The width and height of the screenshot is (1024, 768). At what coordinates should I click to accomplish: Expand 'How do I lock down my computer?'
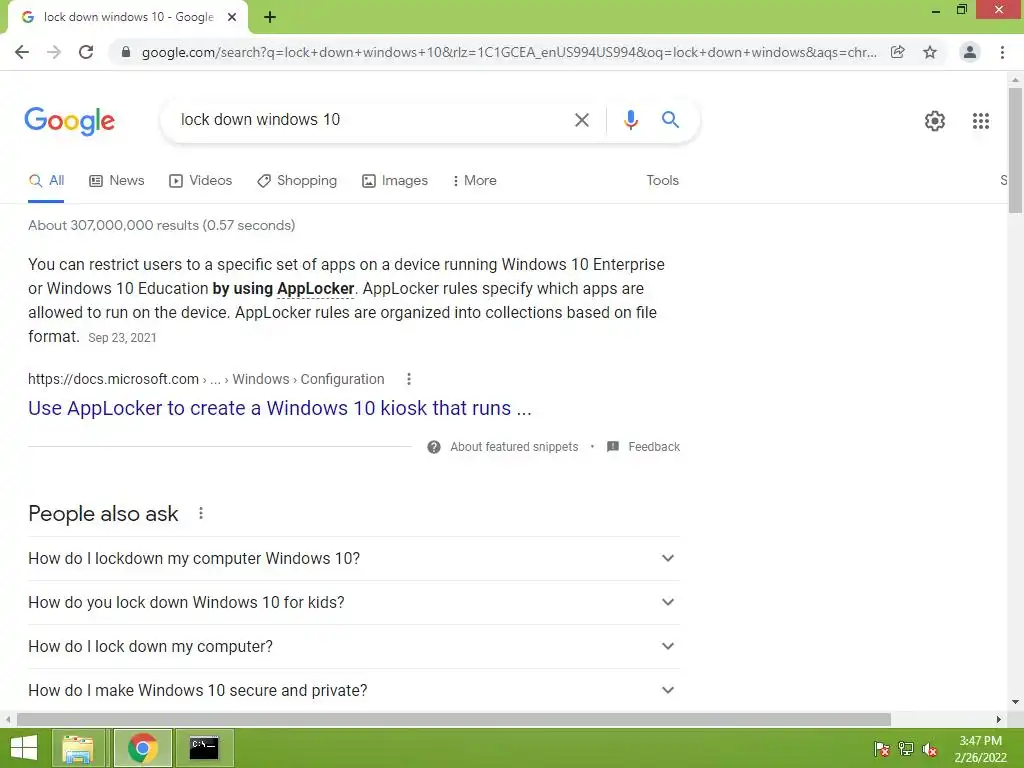[x=354, y=646]
